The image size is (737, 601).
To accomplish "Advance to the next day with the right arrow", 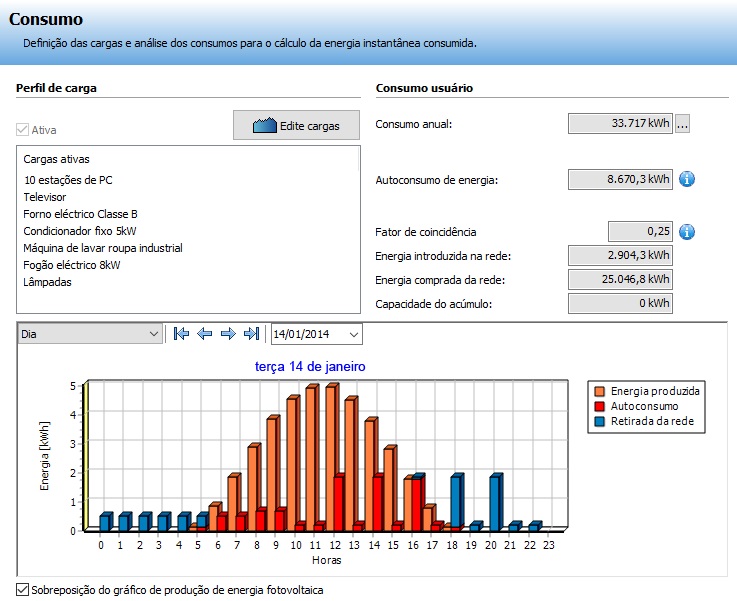I will 228,334.
